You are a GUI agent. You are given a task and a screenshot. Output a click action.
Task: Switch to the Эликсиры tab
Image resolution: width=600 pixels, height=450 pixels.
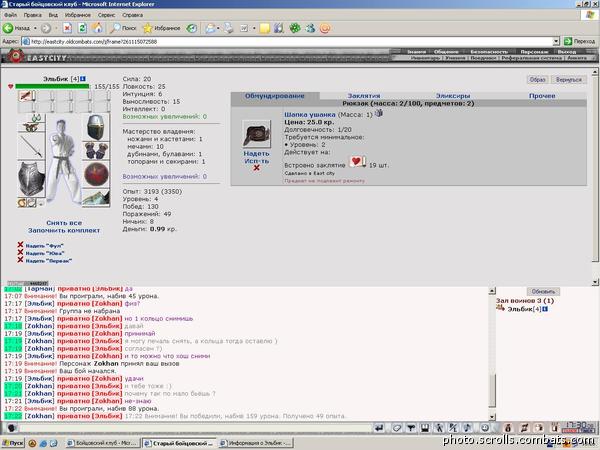tap(453, 96)
